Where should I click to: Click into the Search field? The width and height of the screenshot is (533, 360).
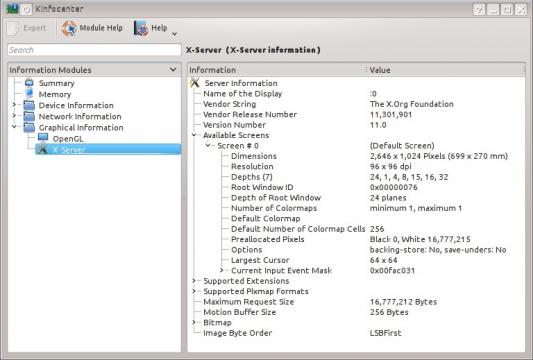(94, 50)
